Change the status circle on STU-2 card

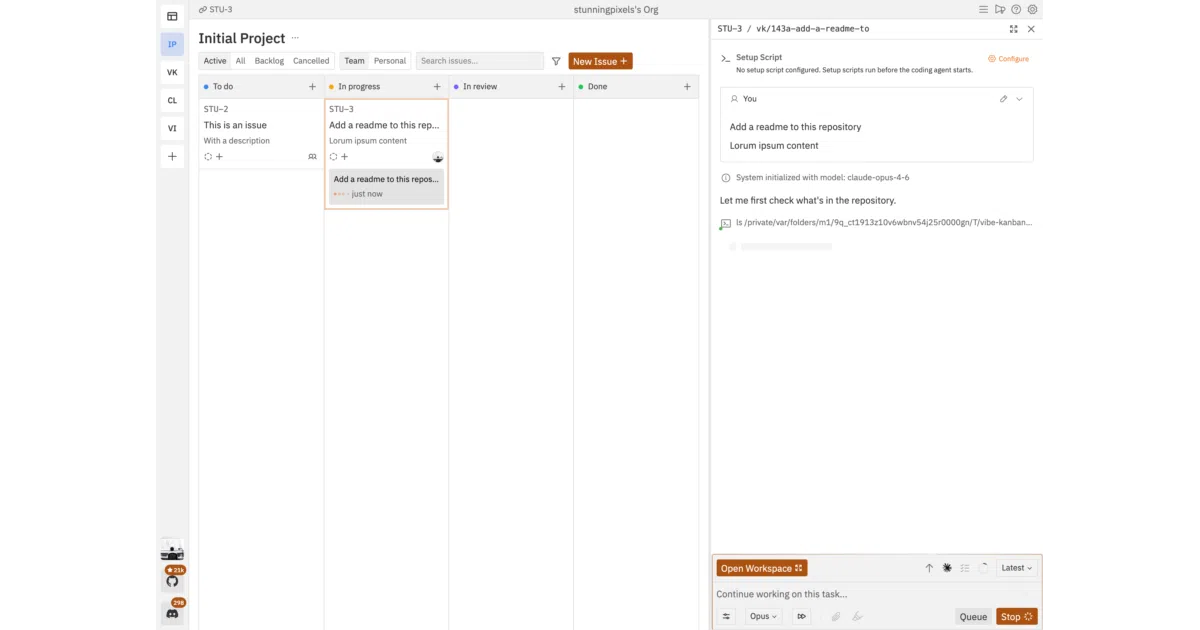pyautogui.click(x=208, y=157)
